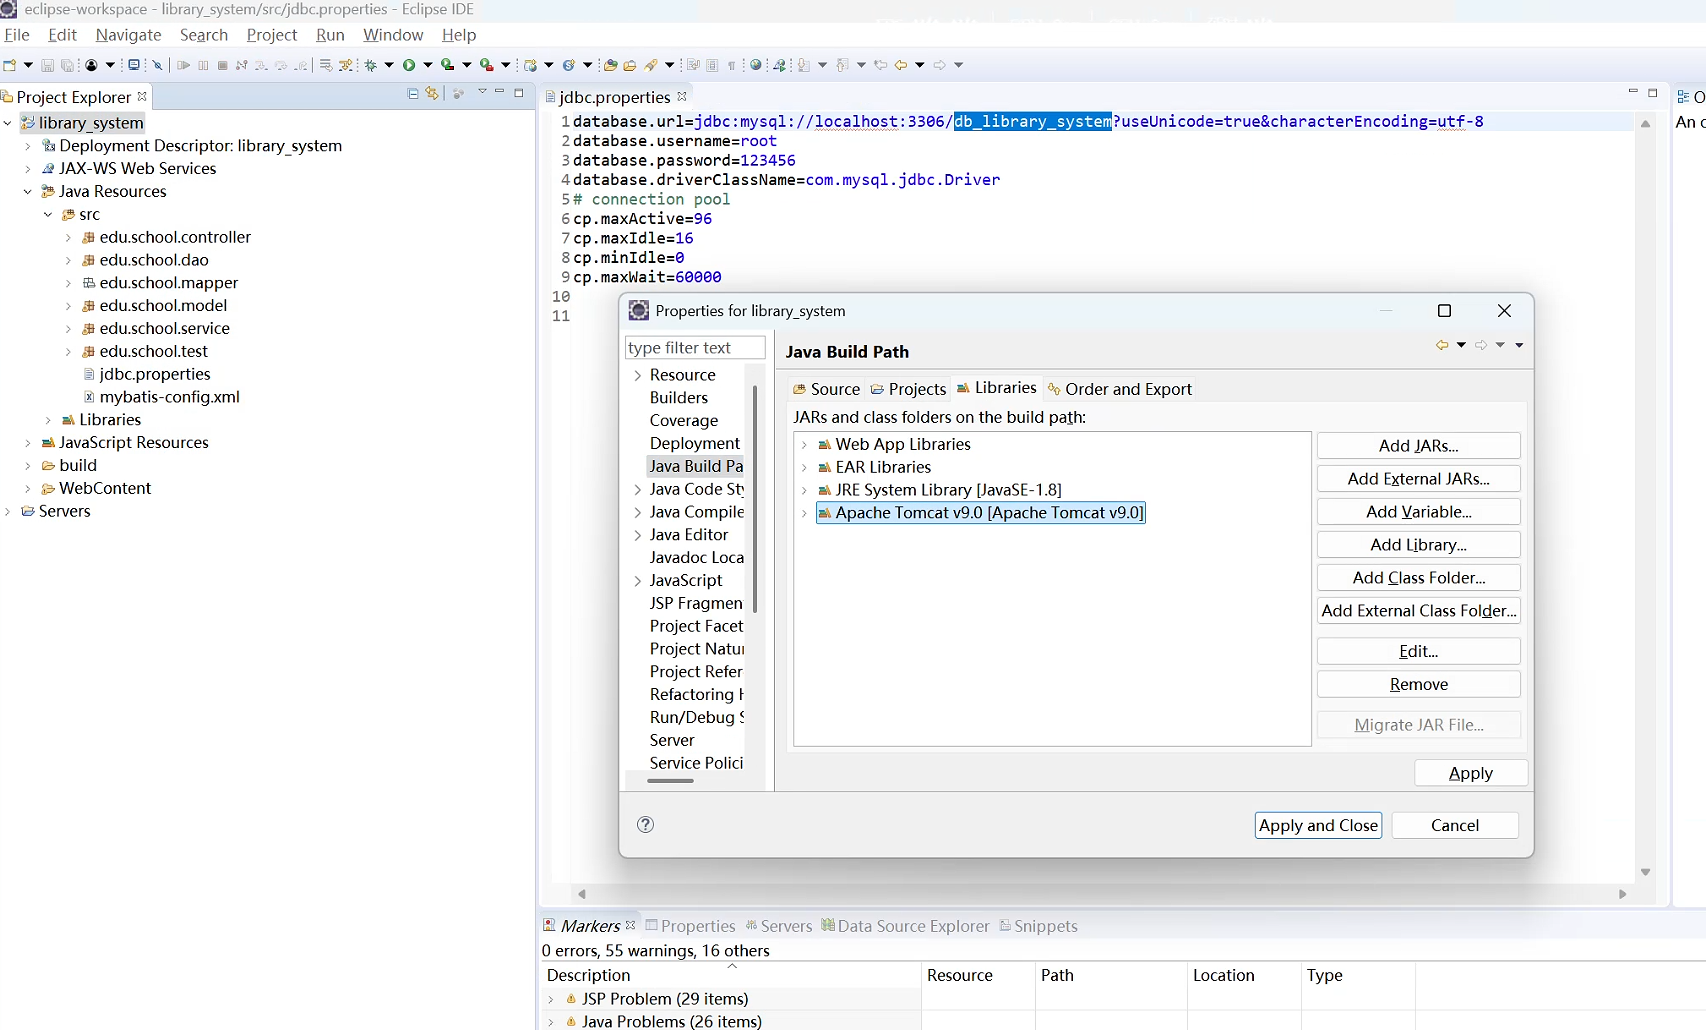Screen dimensions: 1706x1030
Task: Open the Project menu
Action: point(272,34)
